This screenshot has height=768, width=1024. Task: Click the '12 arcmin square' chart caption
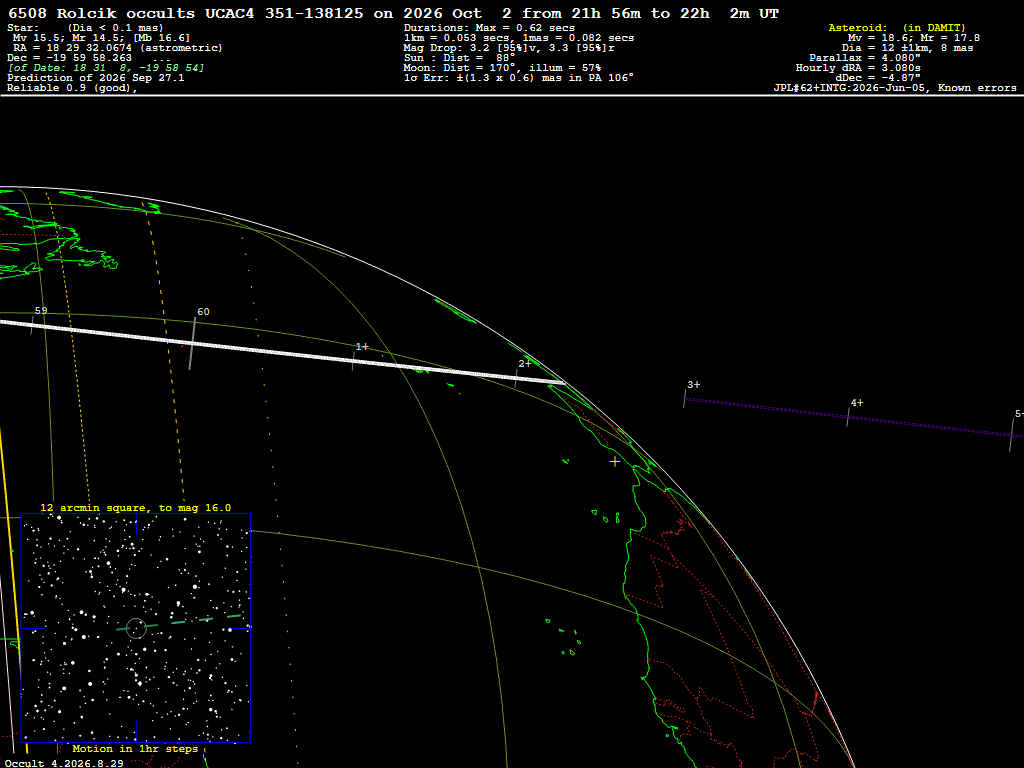[136, 507]
